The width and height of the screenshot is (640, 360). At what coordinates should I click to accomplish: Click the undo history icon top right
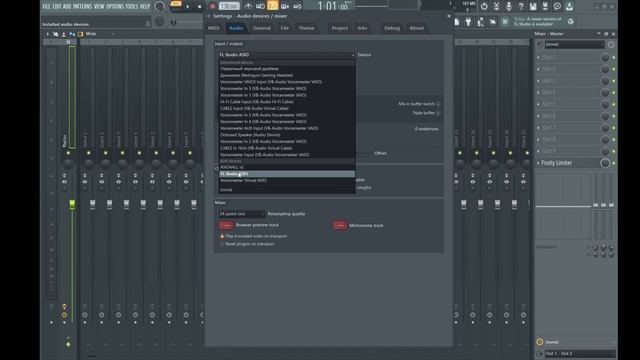[484, 6]
